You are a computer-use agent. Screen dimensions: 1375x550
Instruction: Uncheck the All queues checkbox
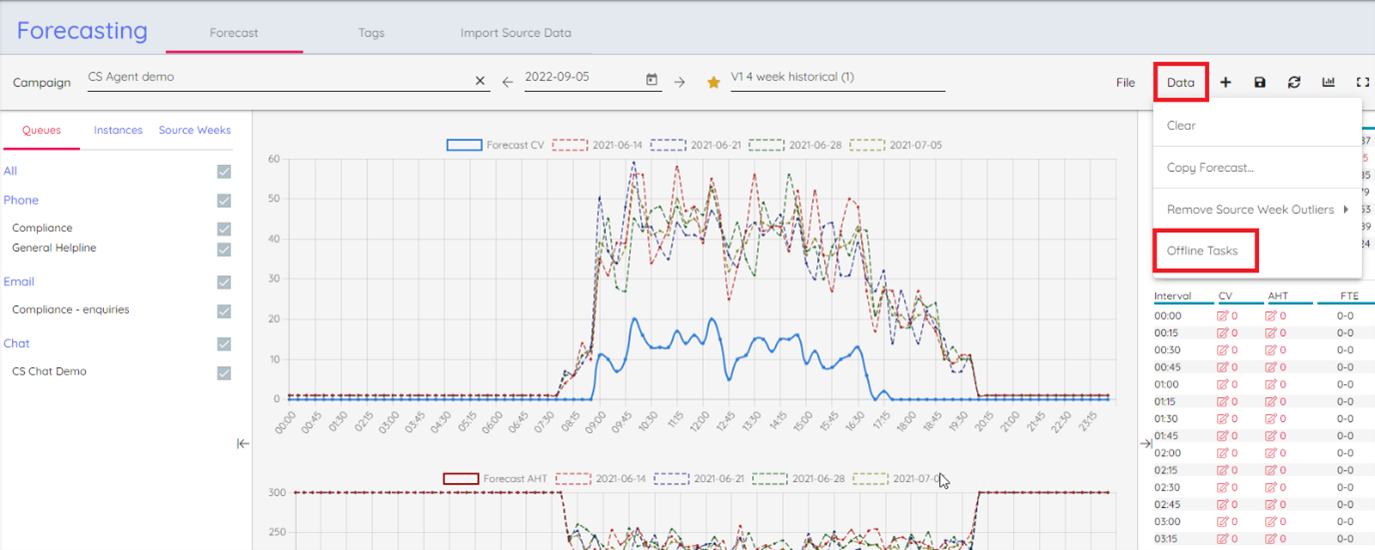click(224, 172)
